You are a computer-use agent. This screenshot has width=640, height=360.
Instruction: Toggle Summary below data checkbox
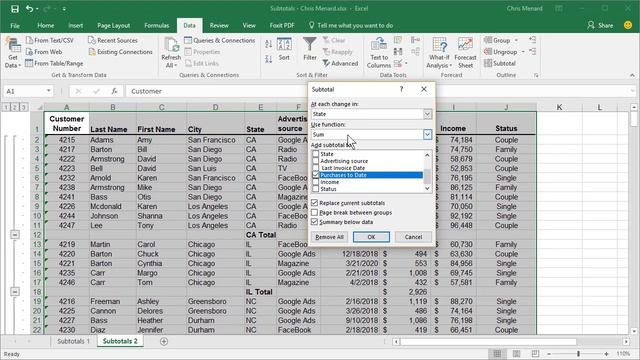coord(314,222)
